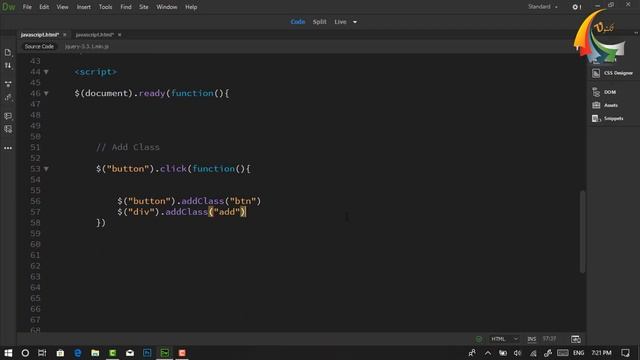The image size is (640, 360).
Task: Click the File Management up-down arrows icon
Action: (x=8, y=65)
